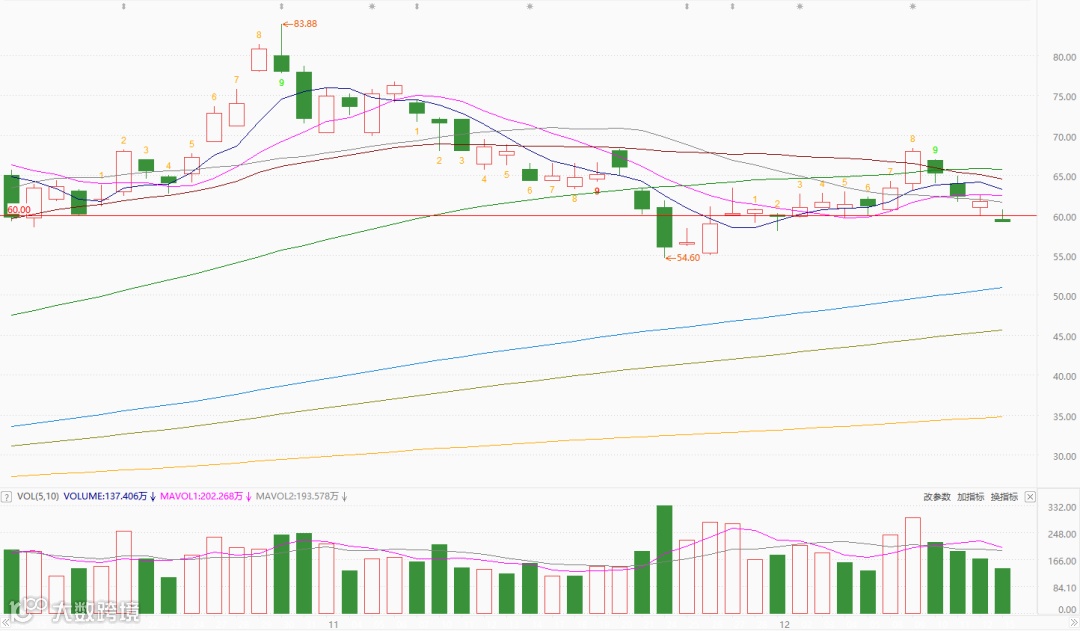Viewport: 1080px width, 631px height.
Task: Click the 84.10 volume axis label
Action: pyautogui.click(x=1064, y=588)
